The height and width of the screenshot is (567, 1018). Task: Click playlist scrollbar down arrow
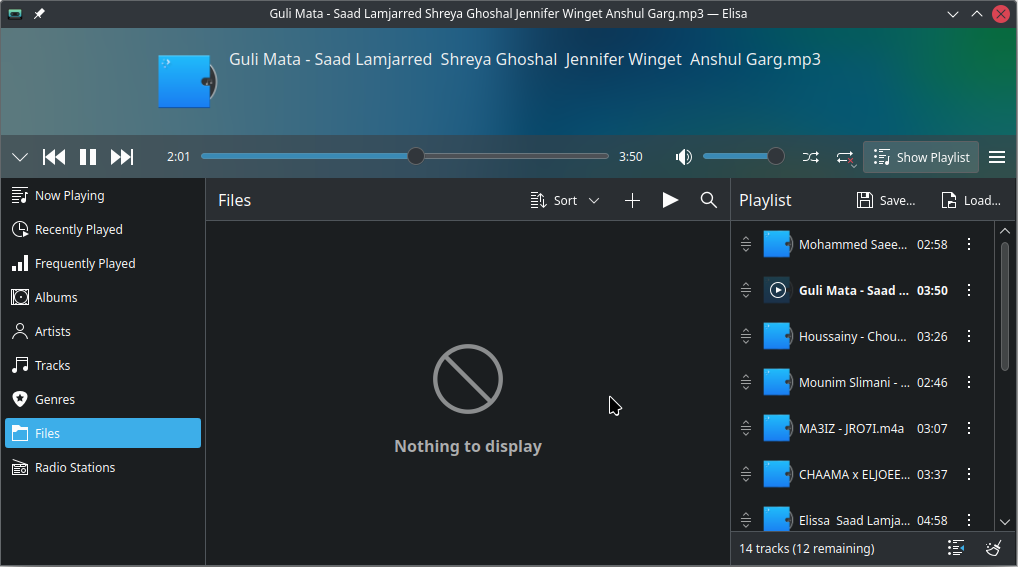1005,522
